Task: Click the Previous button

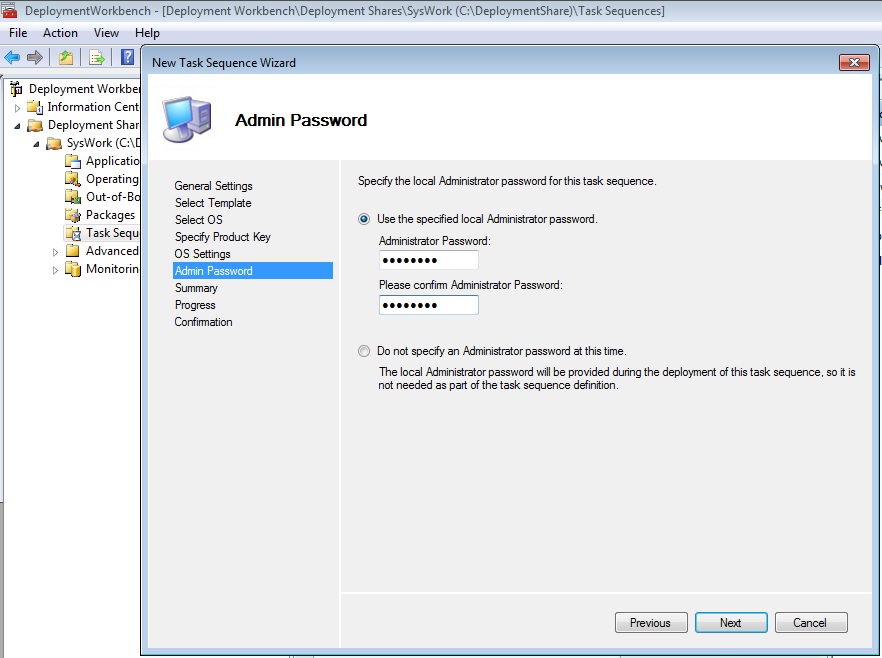Action: (651, 623)
